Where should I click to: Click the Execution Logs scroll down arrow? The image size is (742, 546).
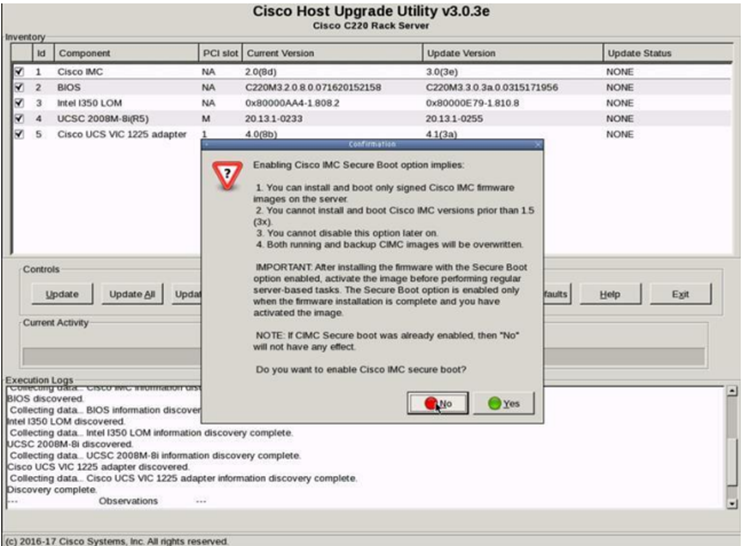coord(731,502)
